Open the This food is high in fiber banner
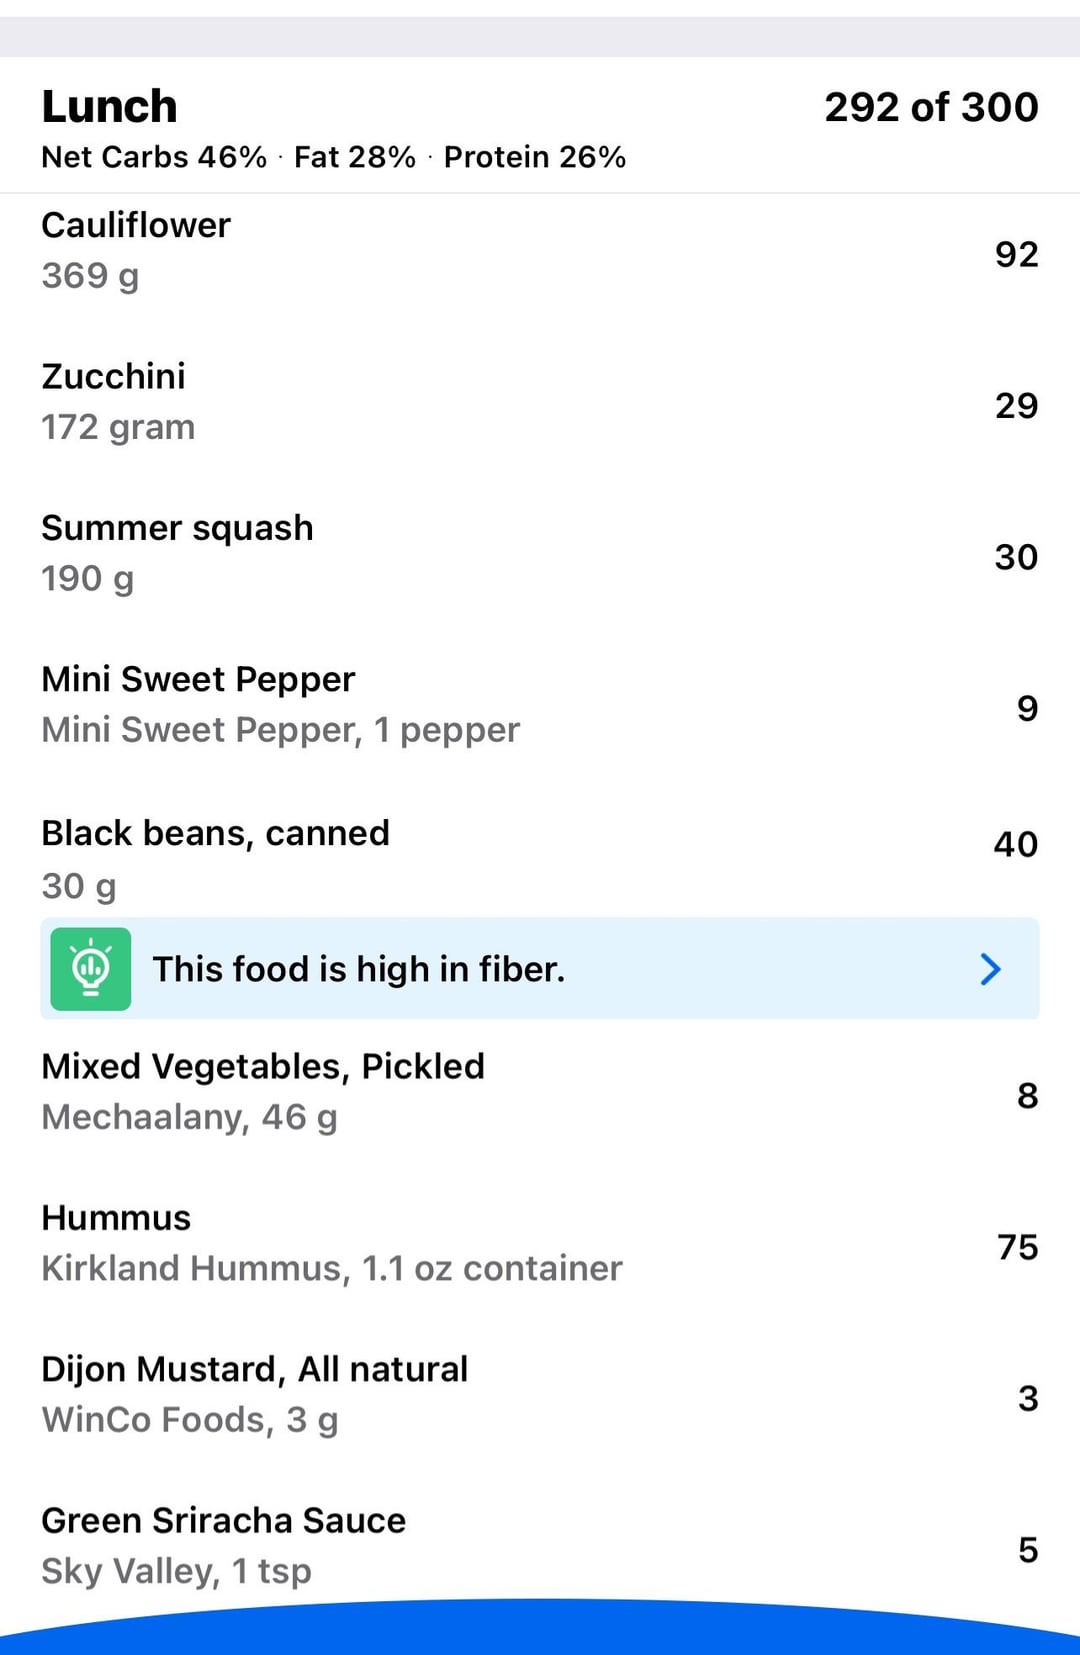This screenshot has width=1080, height=1655. (x=540, y=968)
